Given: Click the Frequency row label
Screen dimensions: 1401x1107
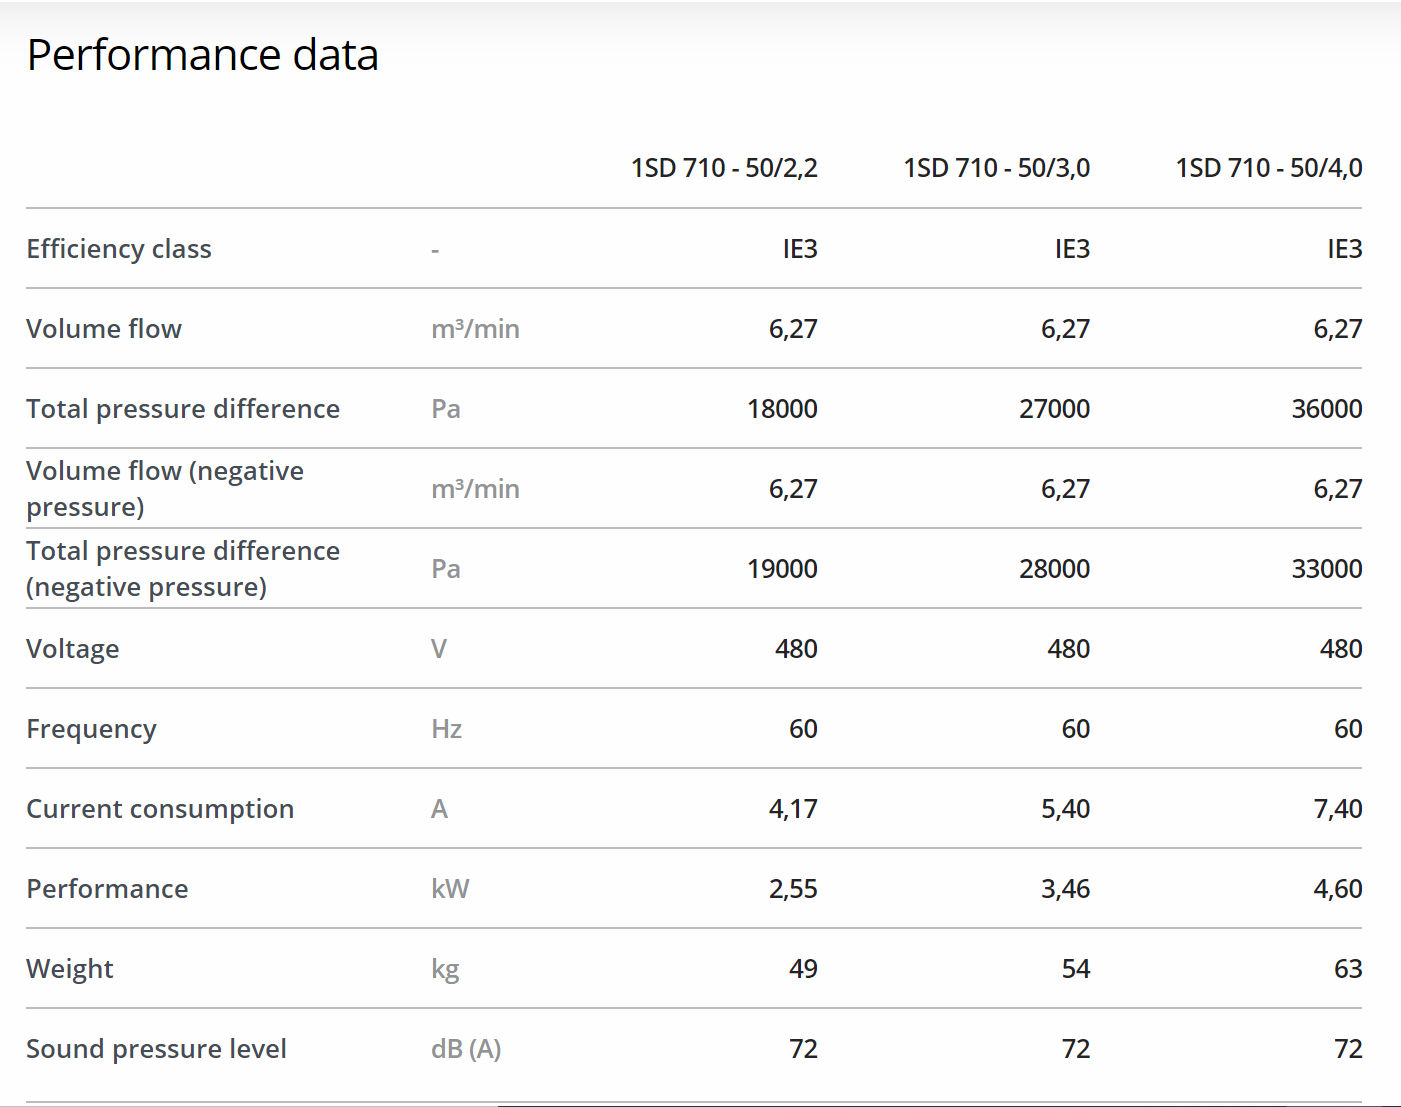Looking at the screenshot, I should [x=91, y=729].
